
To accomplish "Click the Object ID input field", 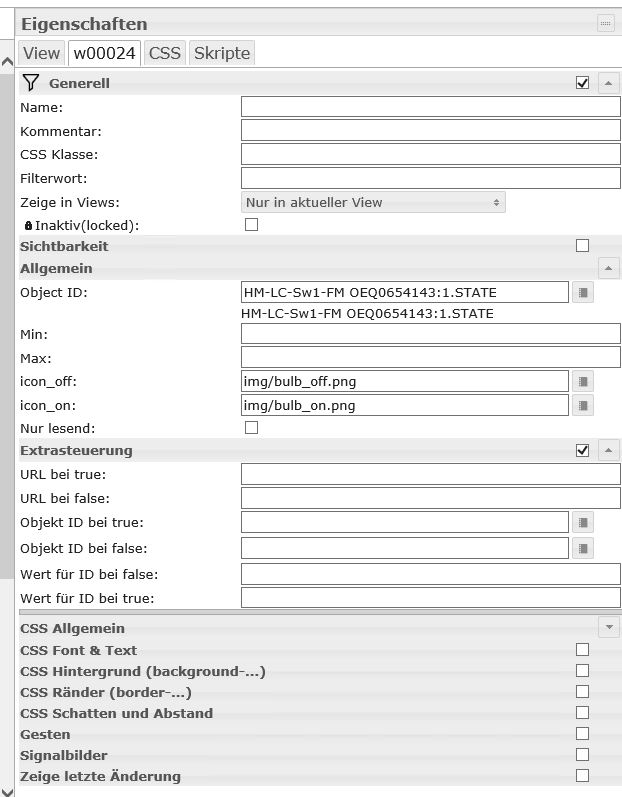I will point(405,292).
